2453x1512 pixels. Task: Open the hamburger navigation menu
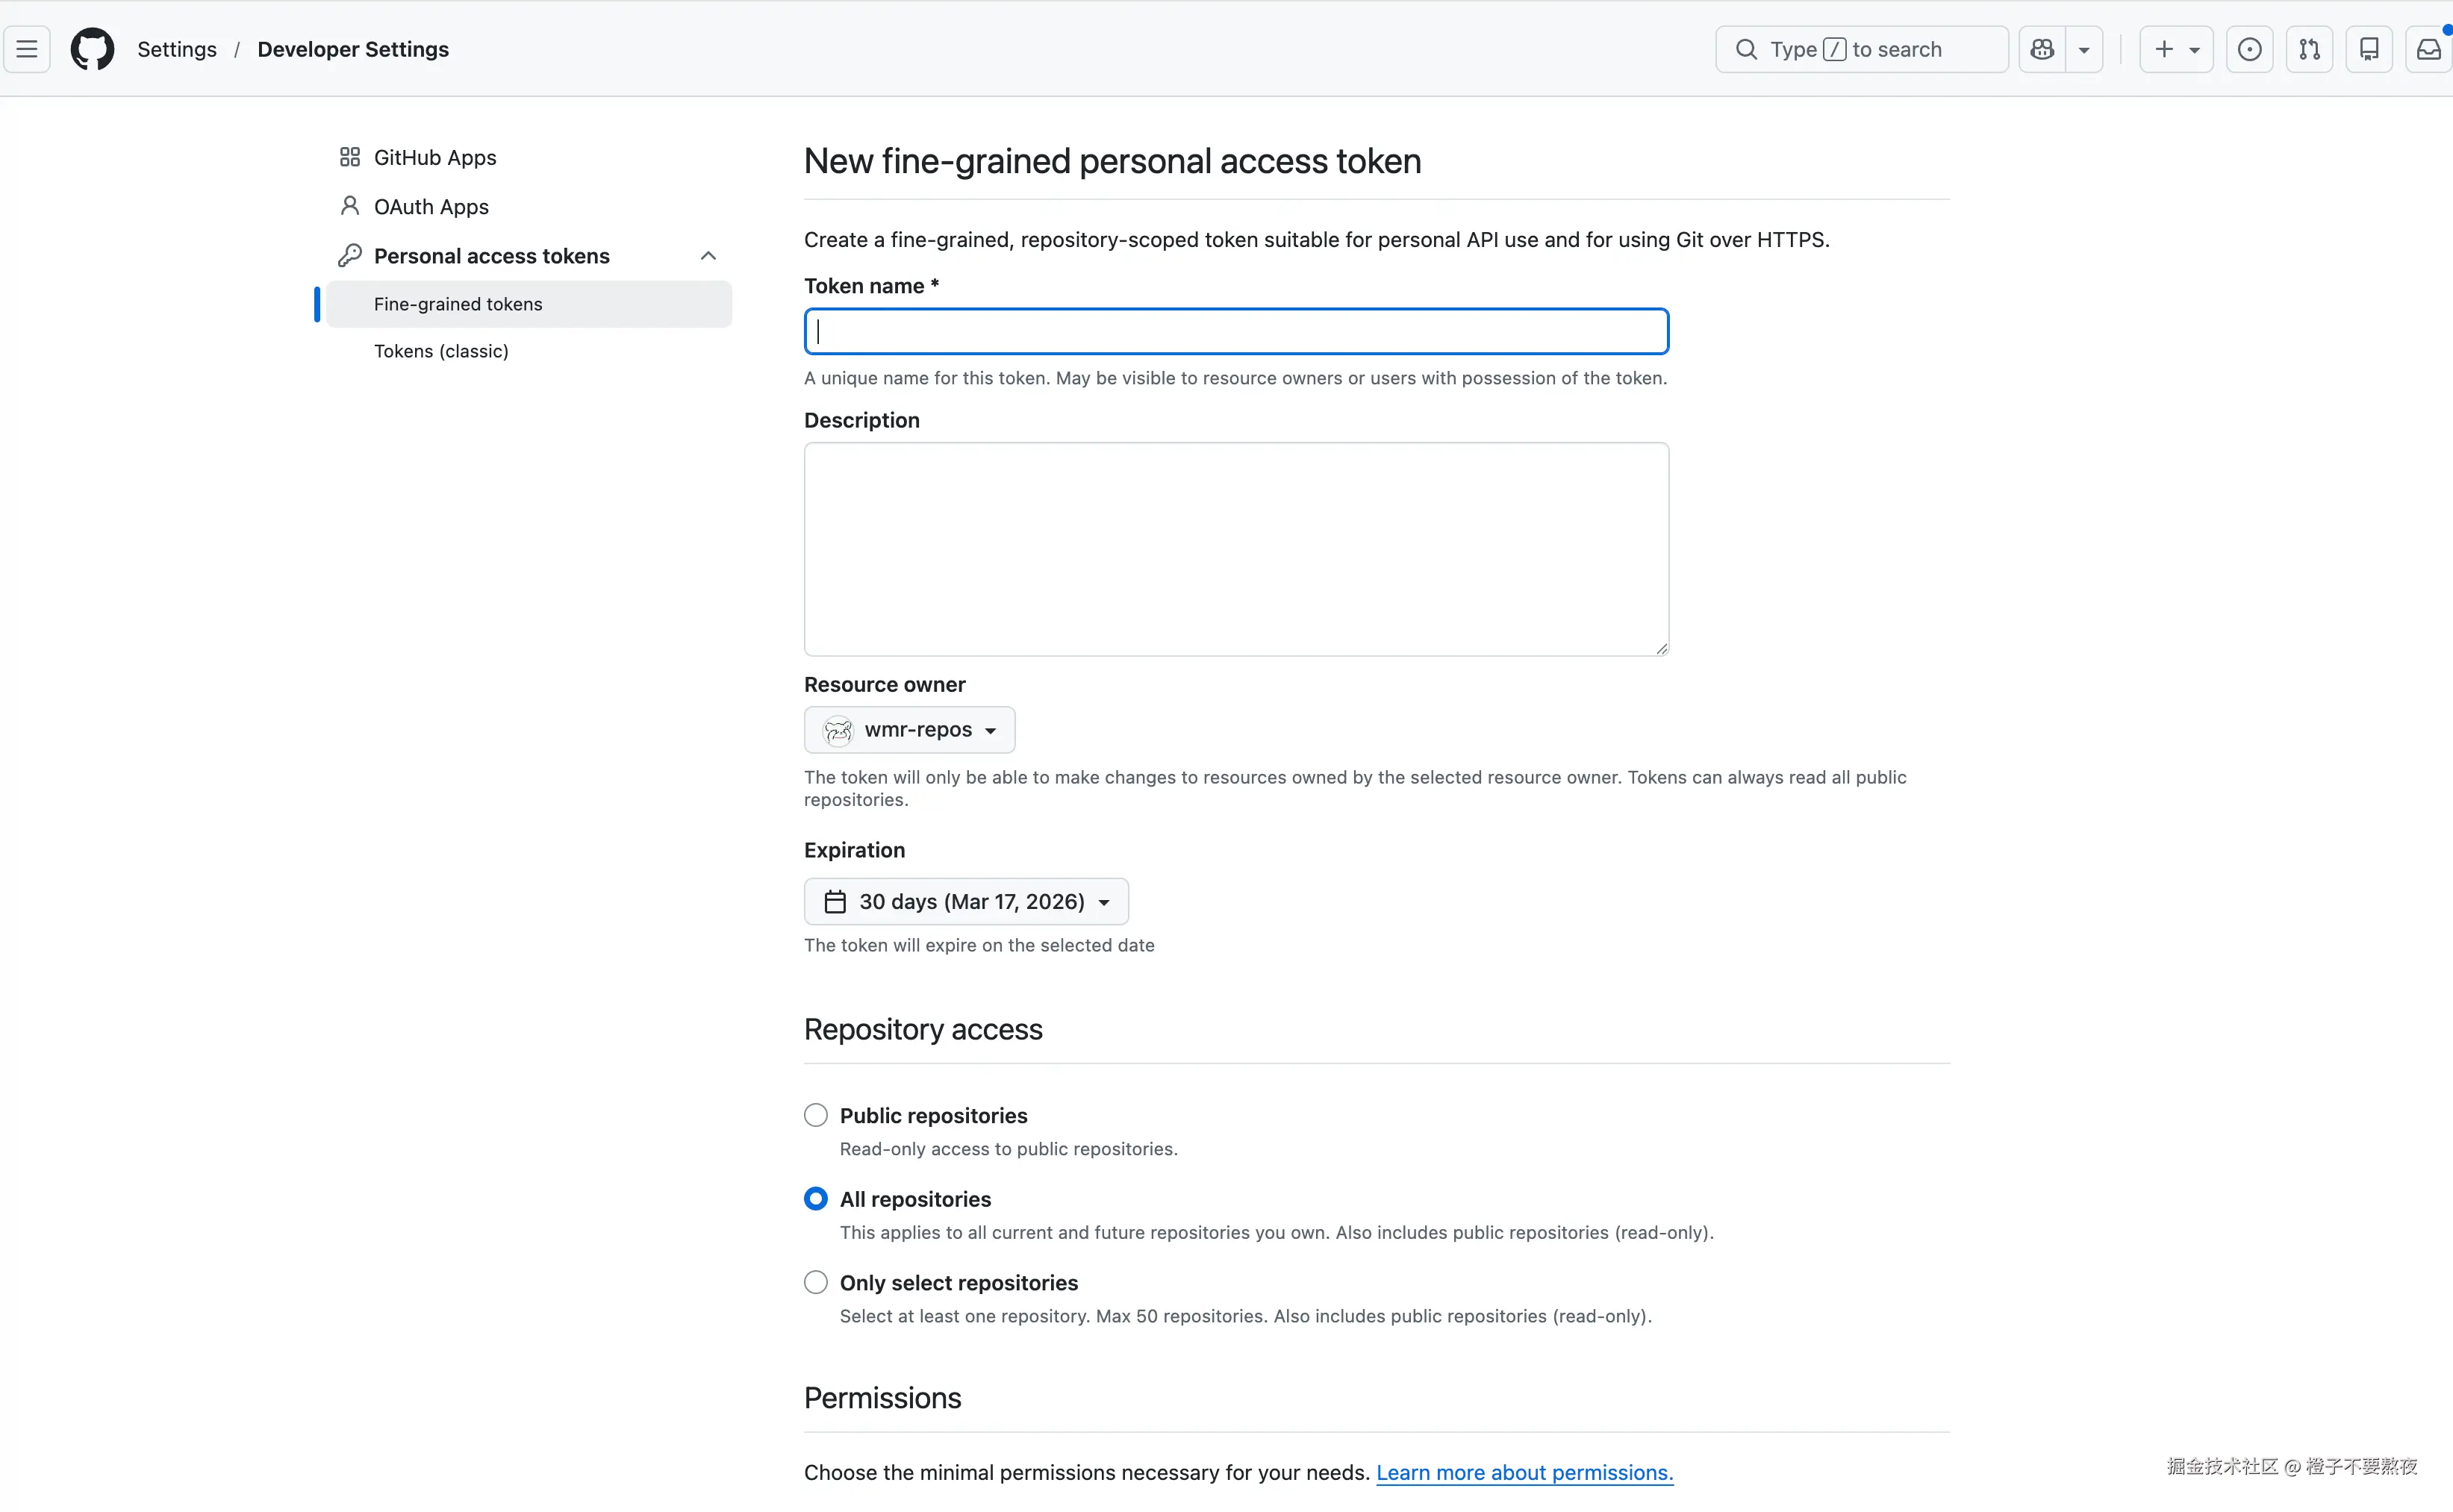click(x=27, y=49)
